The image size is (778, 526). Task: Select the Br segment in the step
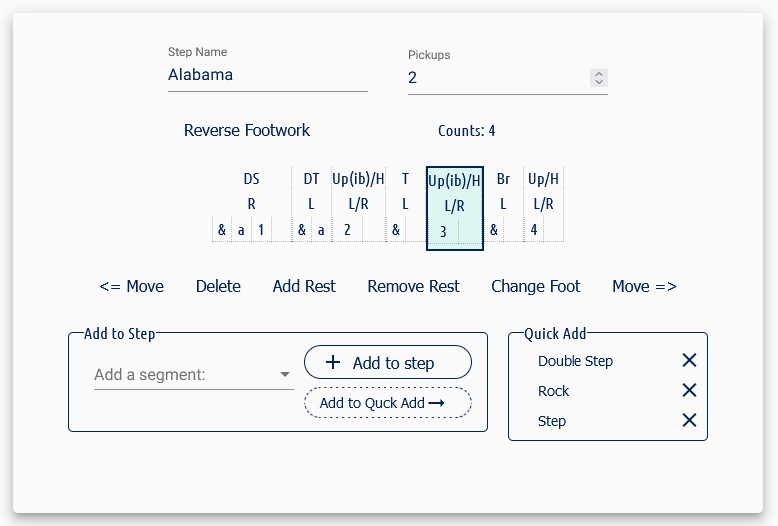point(503,204)
